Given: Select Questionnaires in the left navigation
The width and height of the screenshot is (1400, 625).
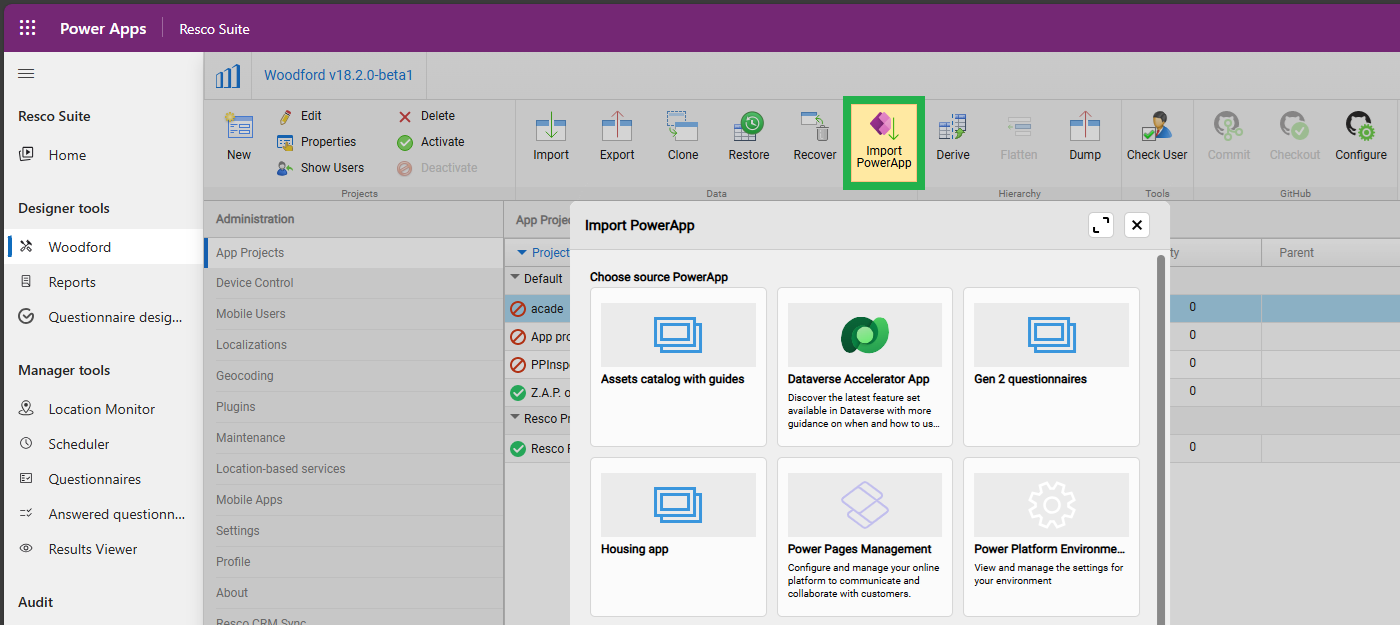Looking at the screenshot, I should [x=94, y=479].
